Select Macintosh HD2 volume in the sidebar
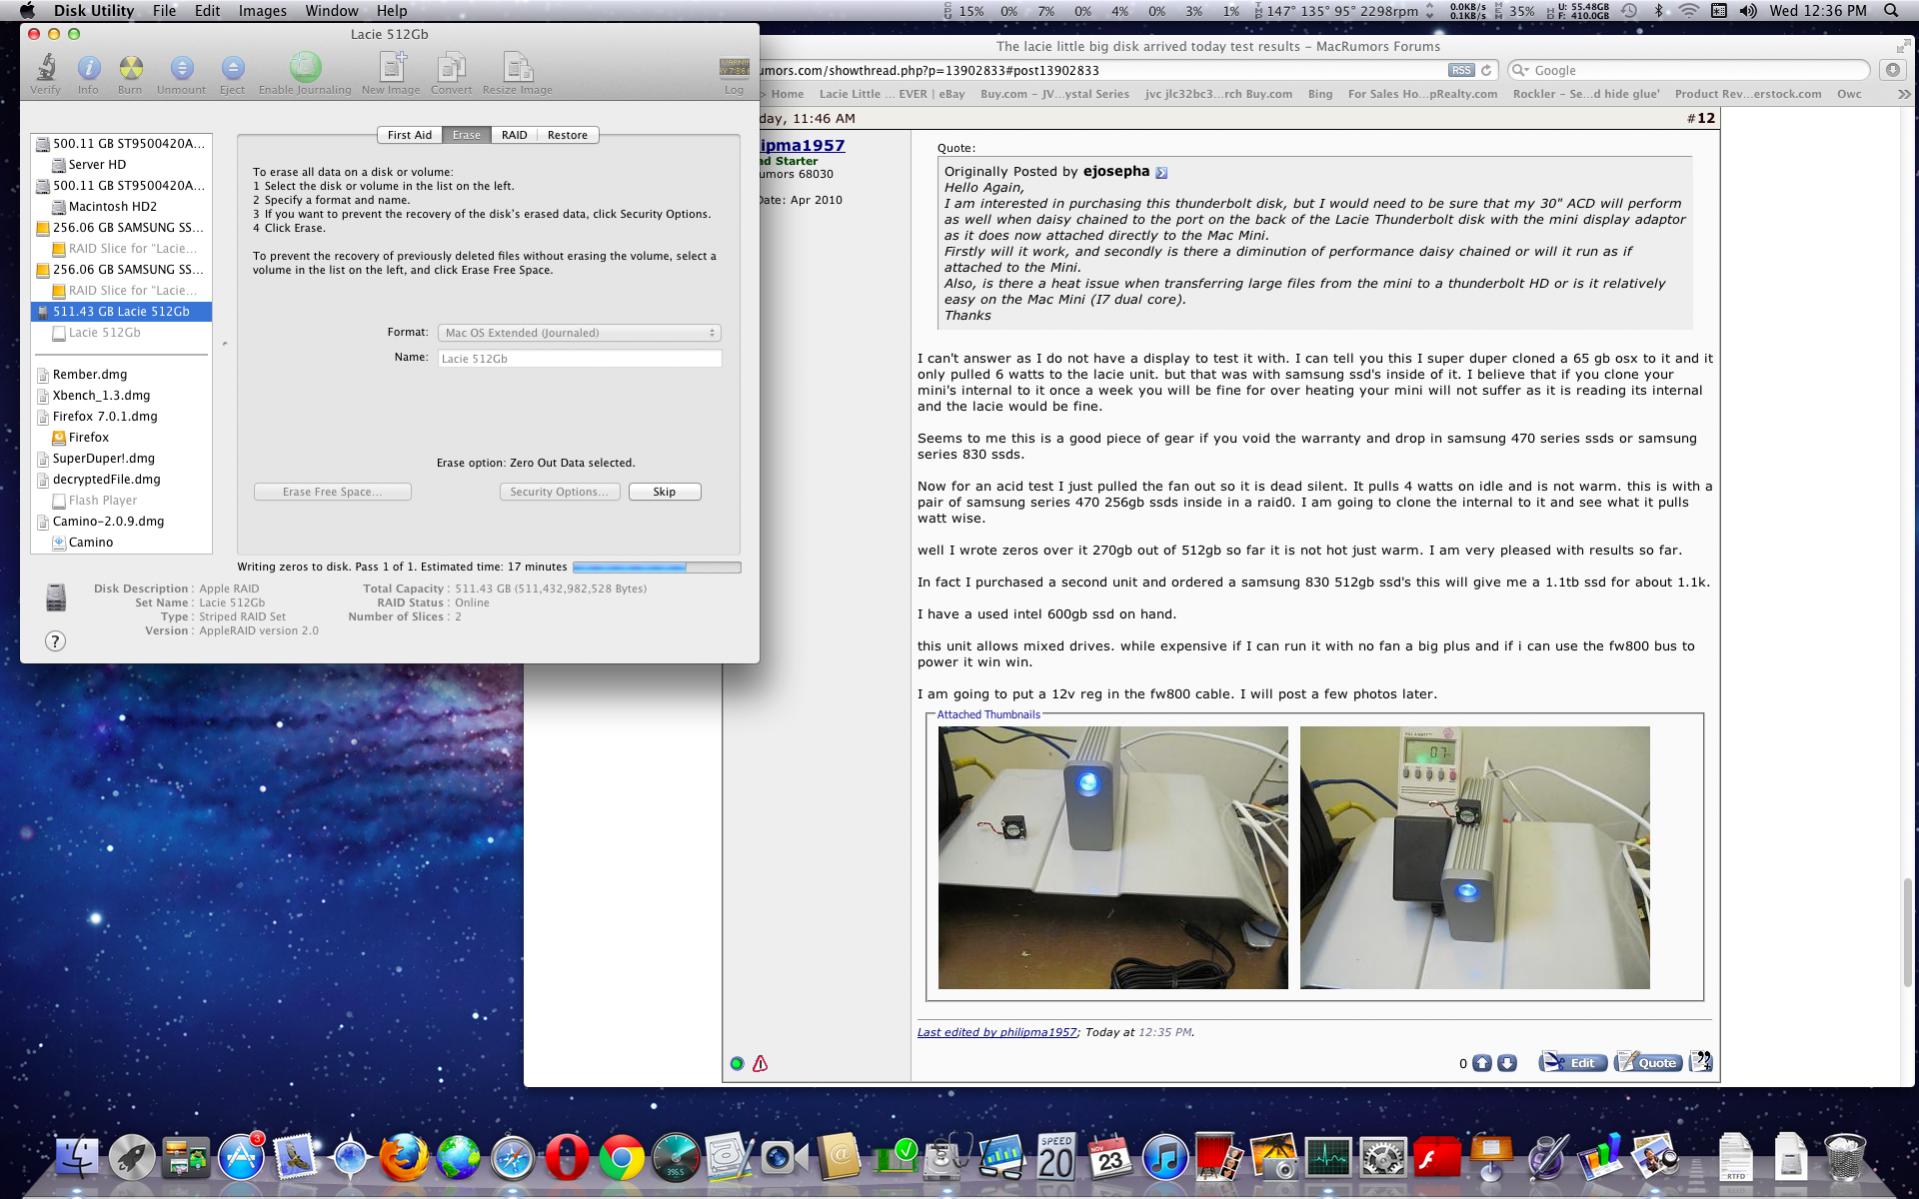1919x1199 pixels. pyautogui.click(x=112, y=206)
